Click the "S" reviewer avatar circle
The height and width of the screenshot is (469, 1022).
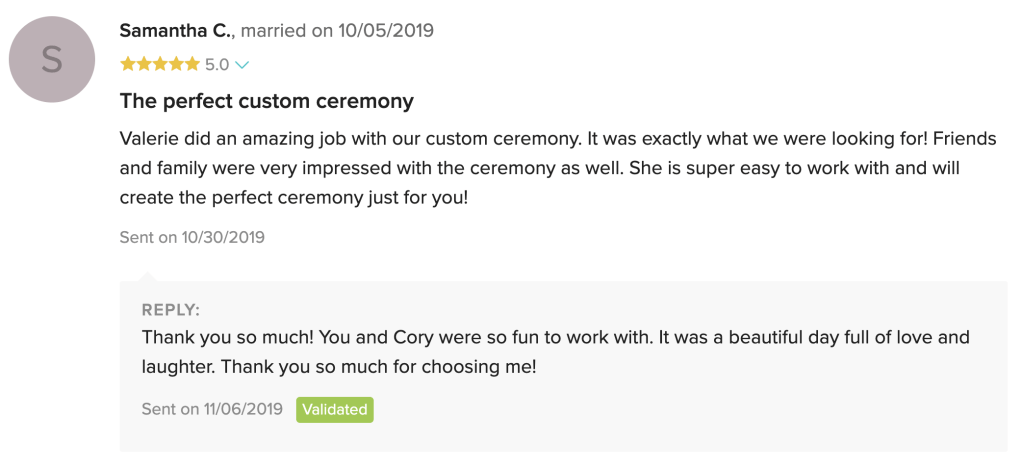pos(51,59)
